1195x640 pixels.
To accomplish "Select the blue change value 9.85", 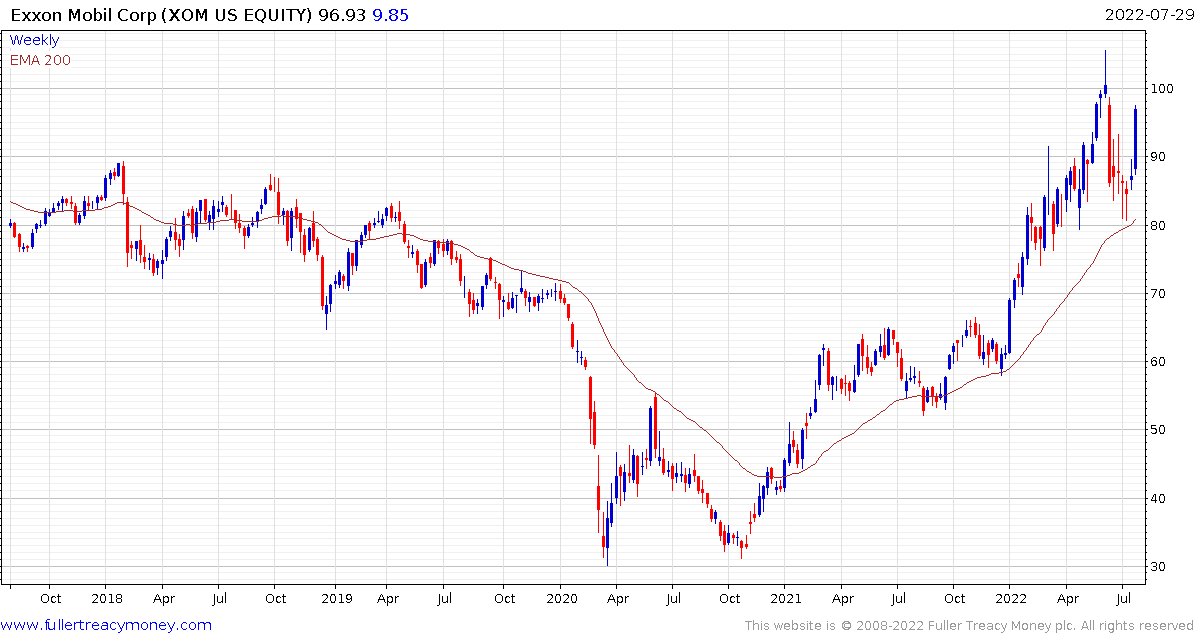I will tap(389, 15).
